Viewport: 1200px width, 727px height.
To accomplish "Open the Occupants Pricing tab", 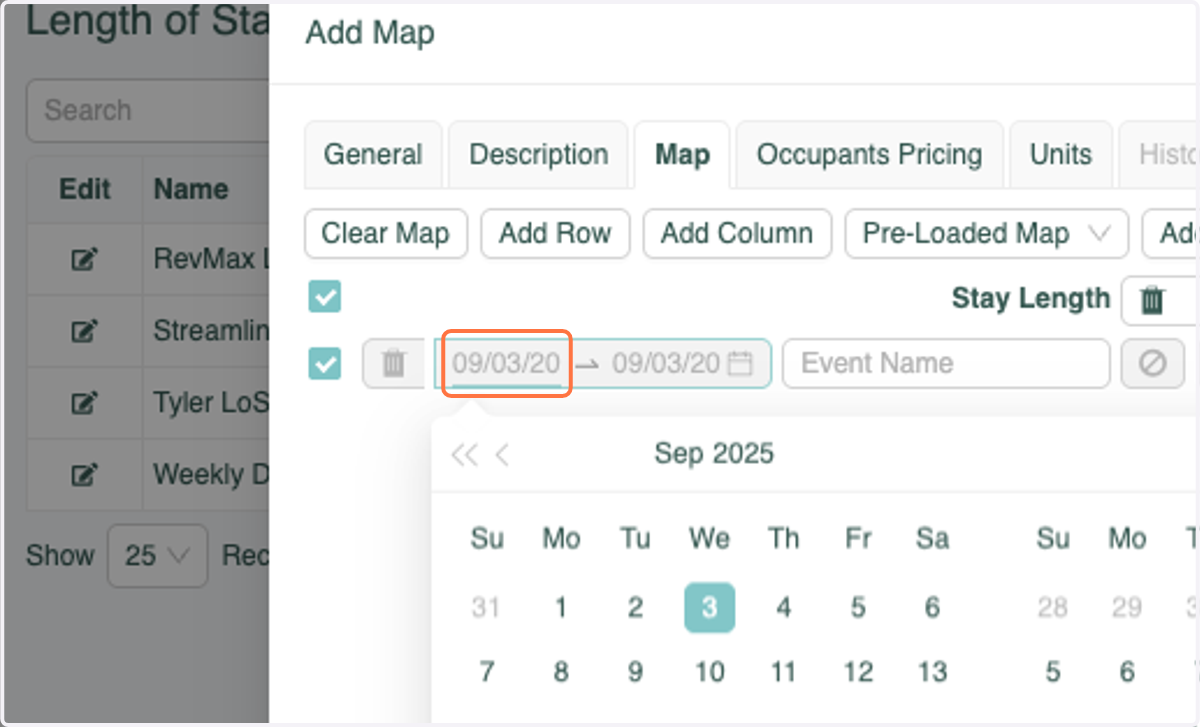I will [x=869, y=155].
